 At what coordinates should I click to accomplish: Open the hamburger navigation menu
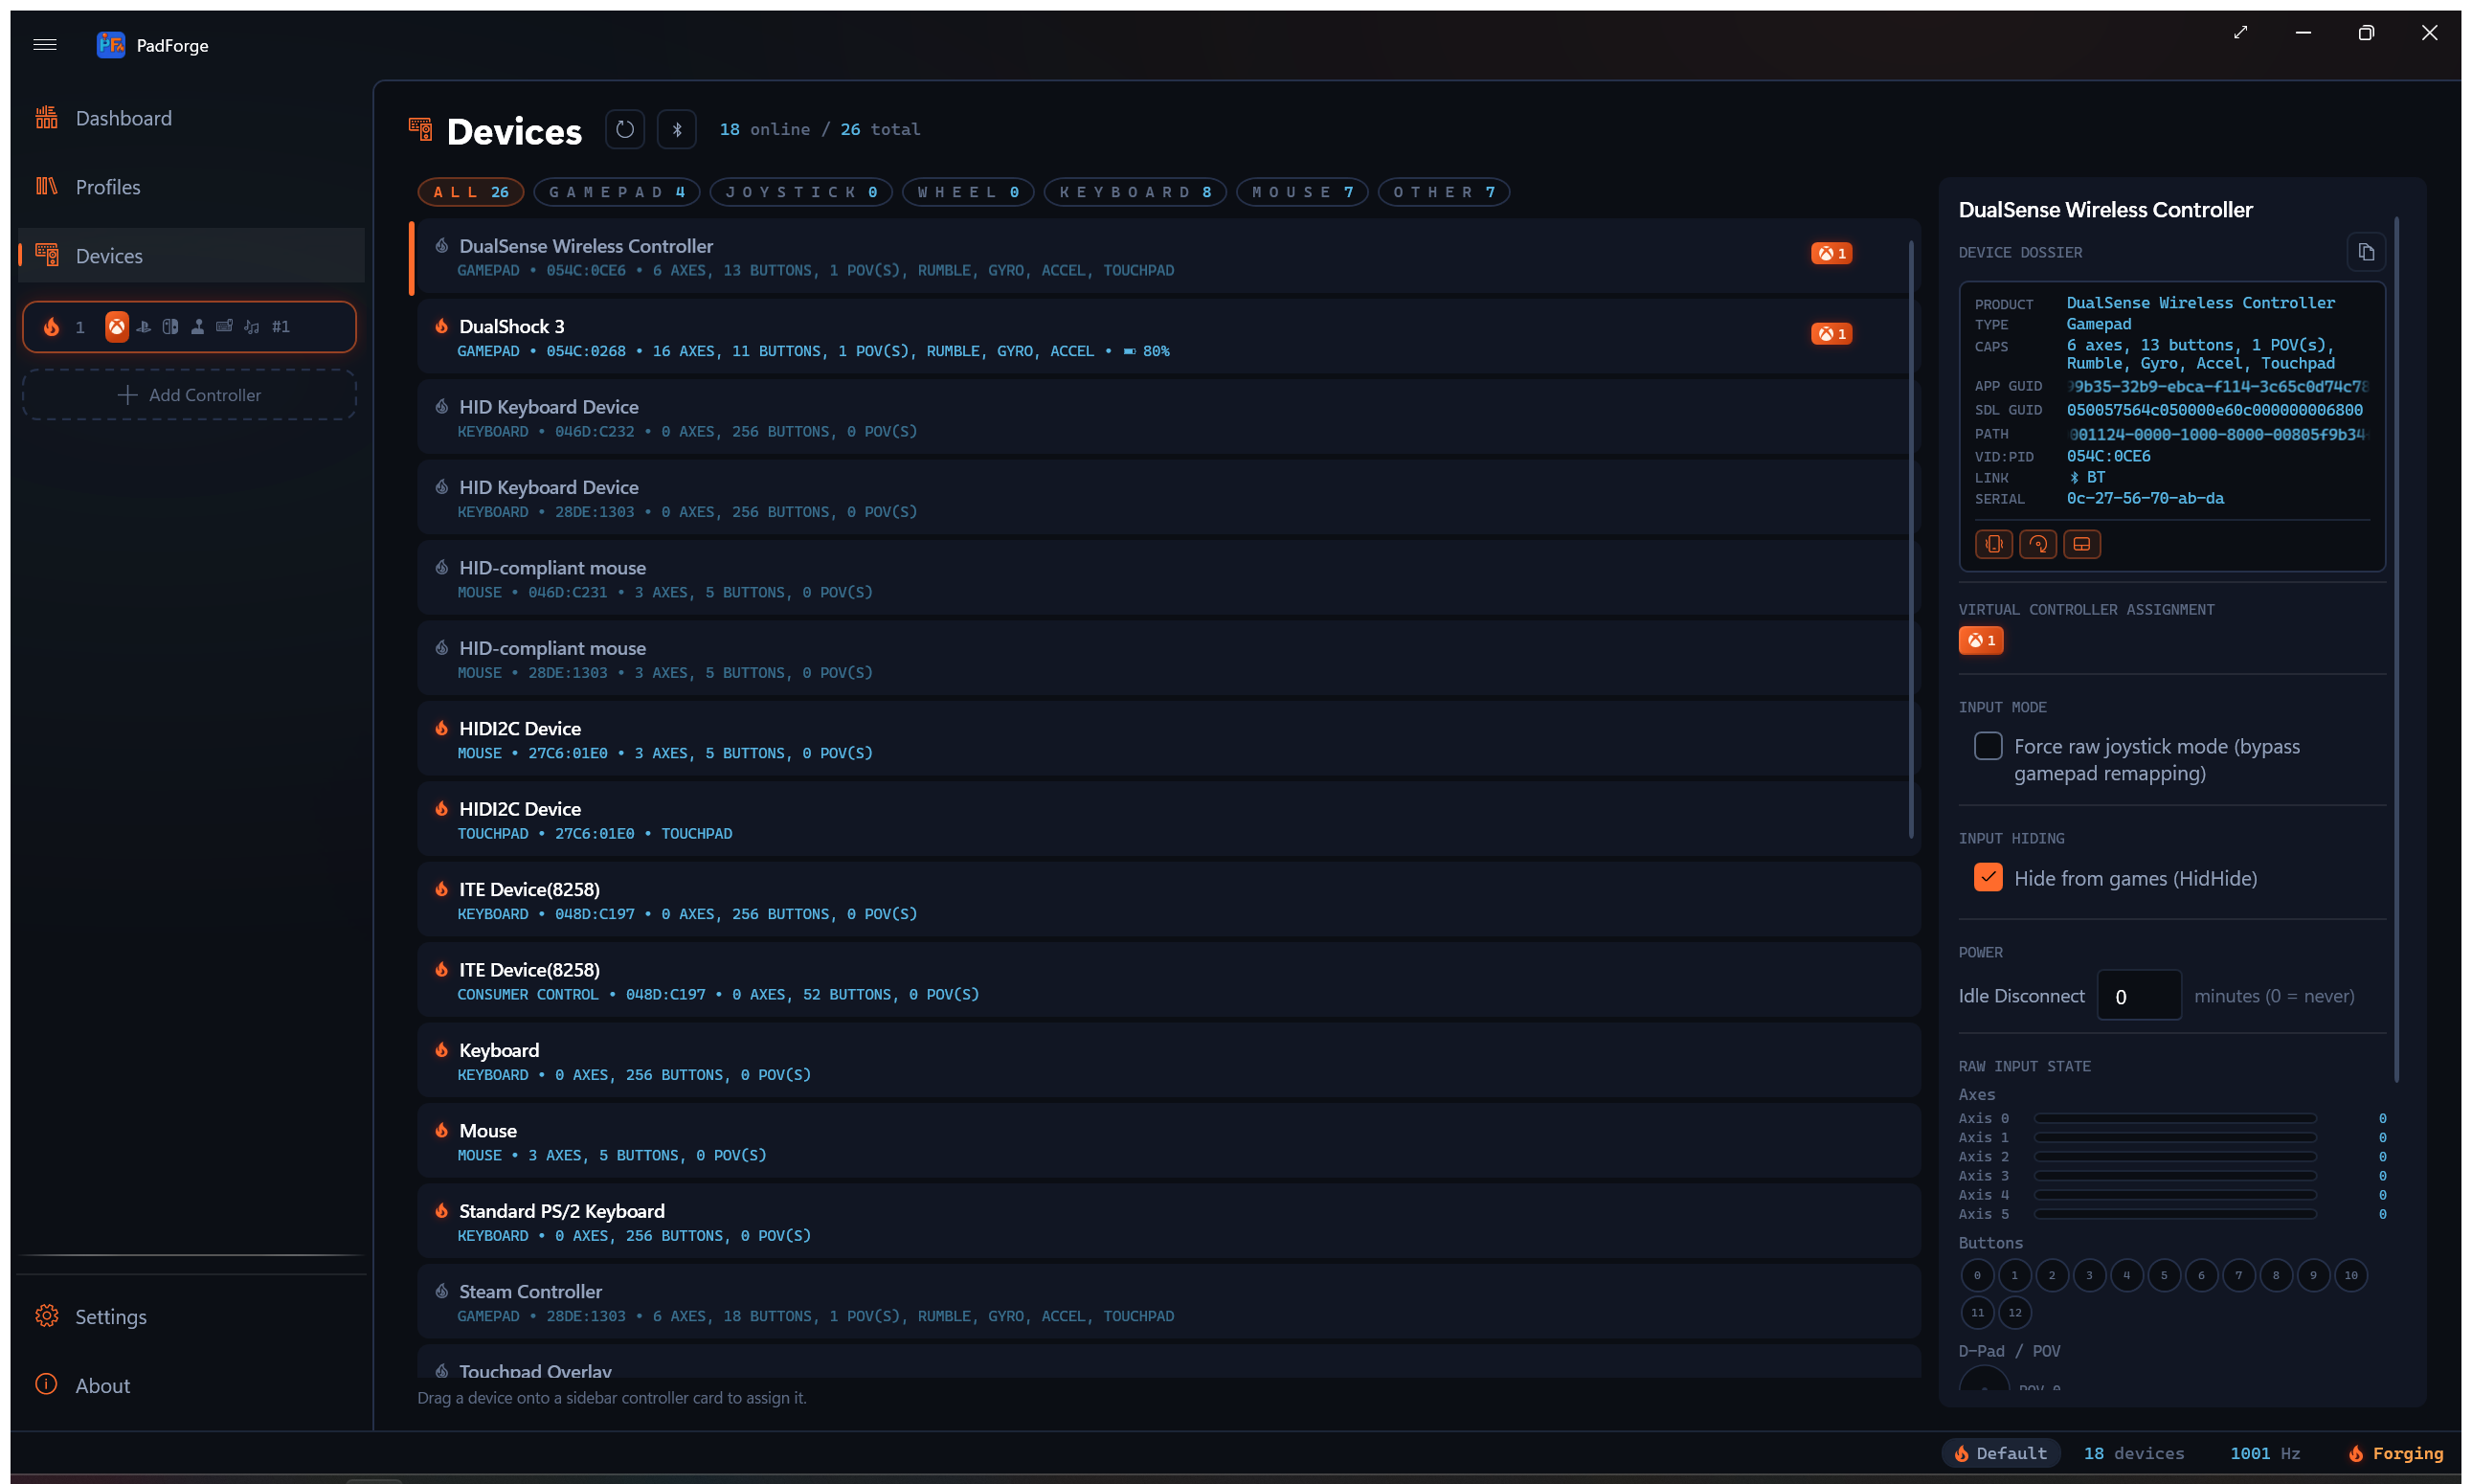point(45,44)
